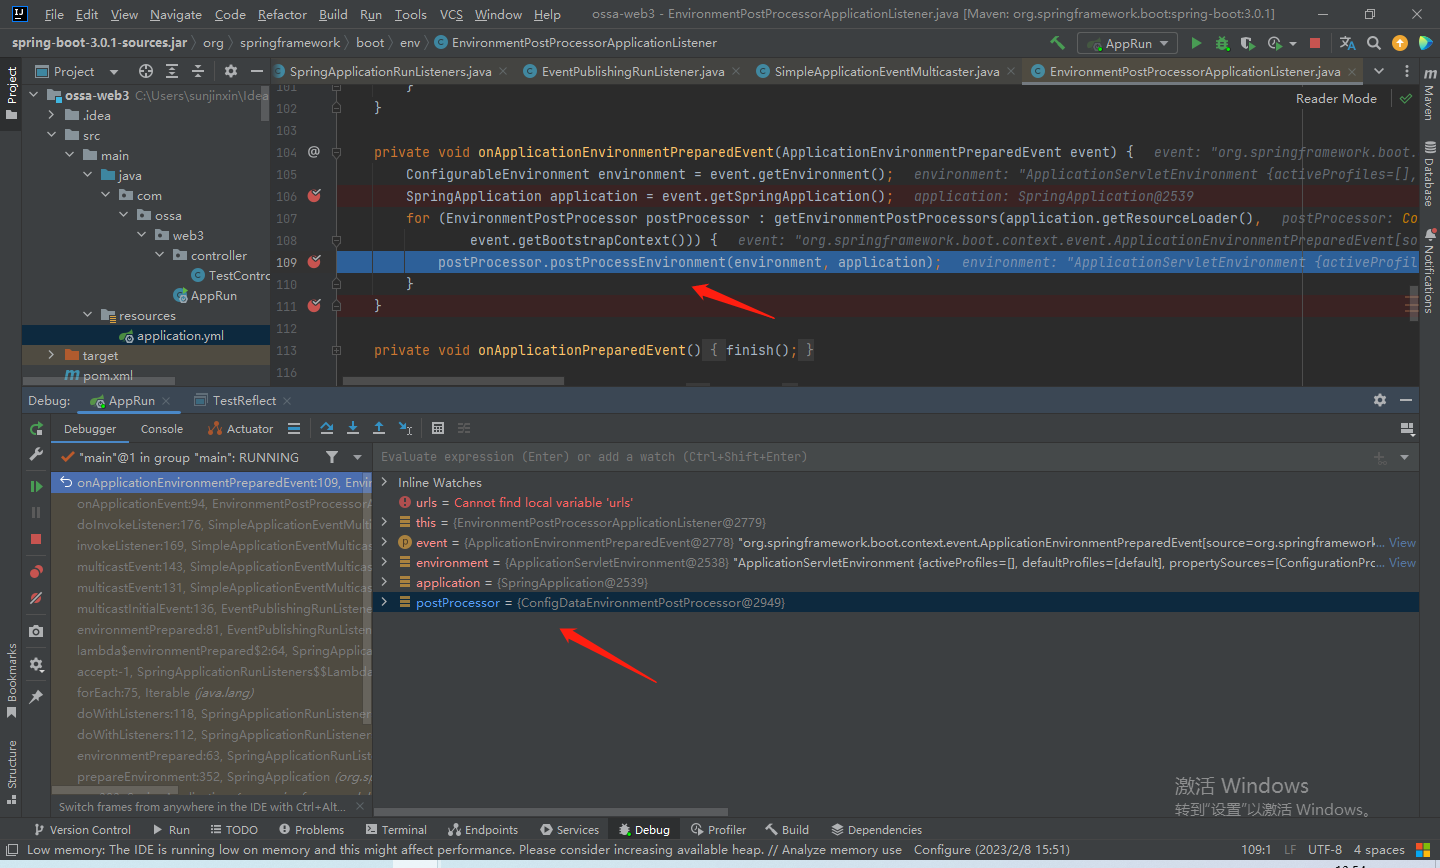Click the Run to Cursor debugger icon
1440x868 pixels.
click(x=405, y=428)
